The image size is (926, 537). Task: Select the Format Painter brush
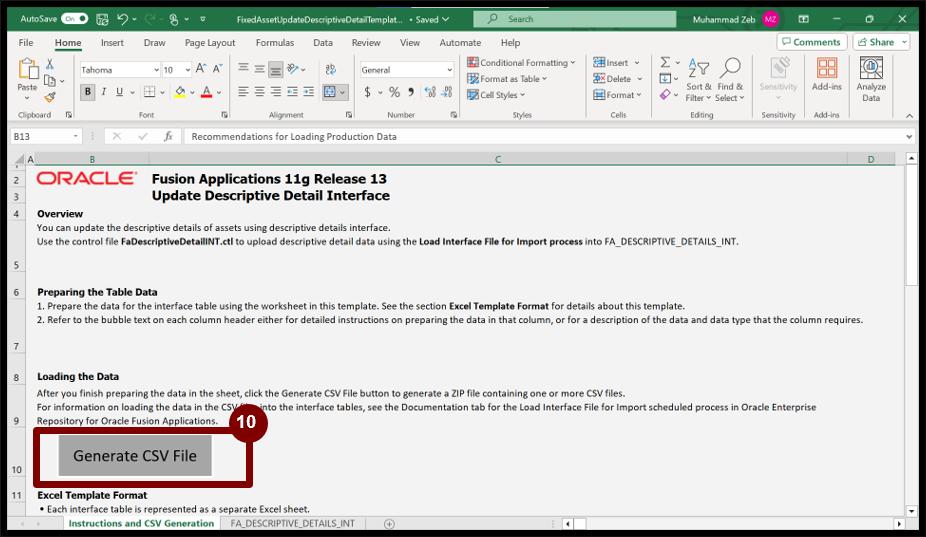point(50,96)
